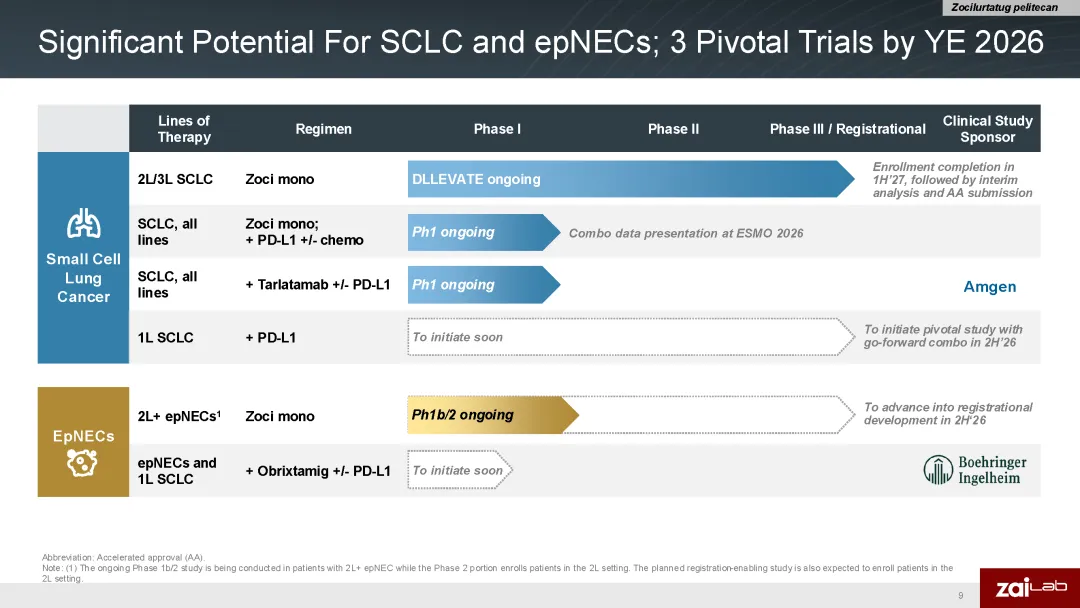Click the Ph1 ongoing arrow for Tarlatamab regimen
This screenshot has height=608, width=1080.
point(484,284)
